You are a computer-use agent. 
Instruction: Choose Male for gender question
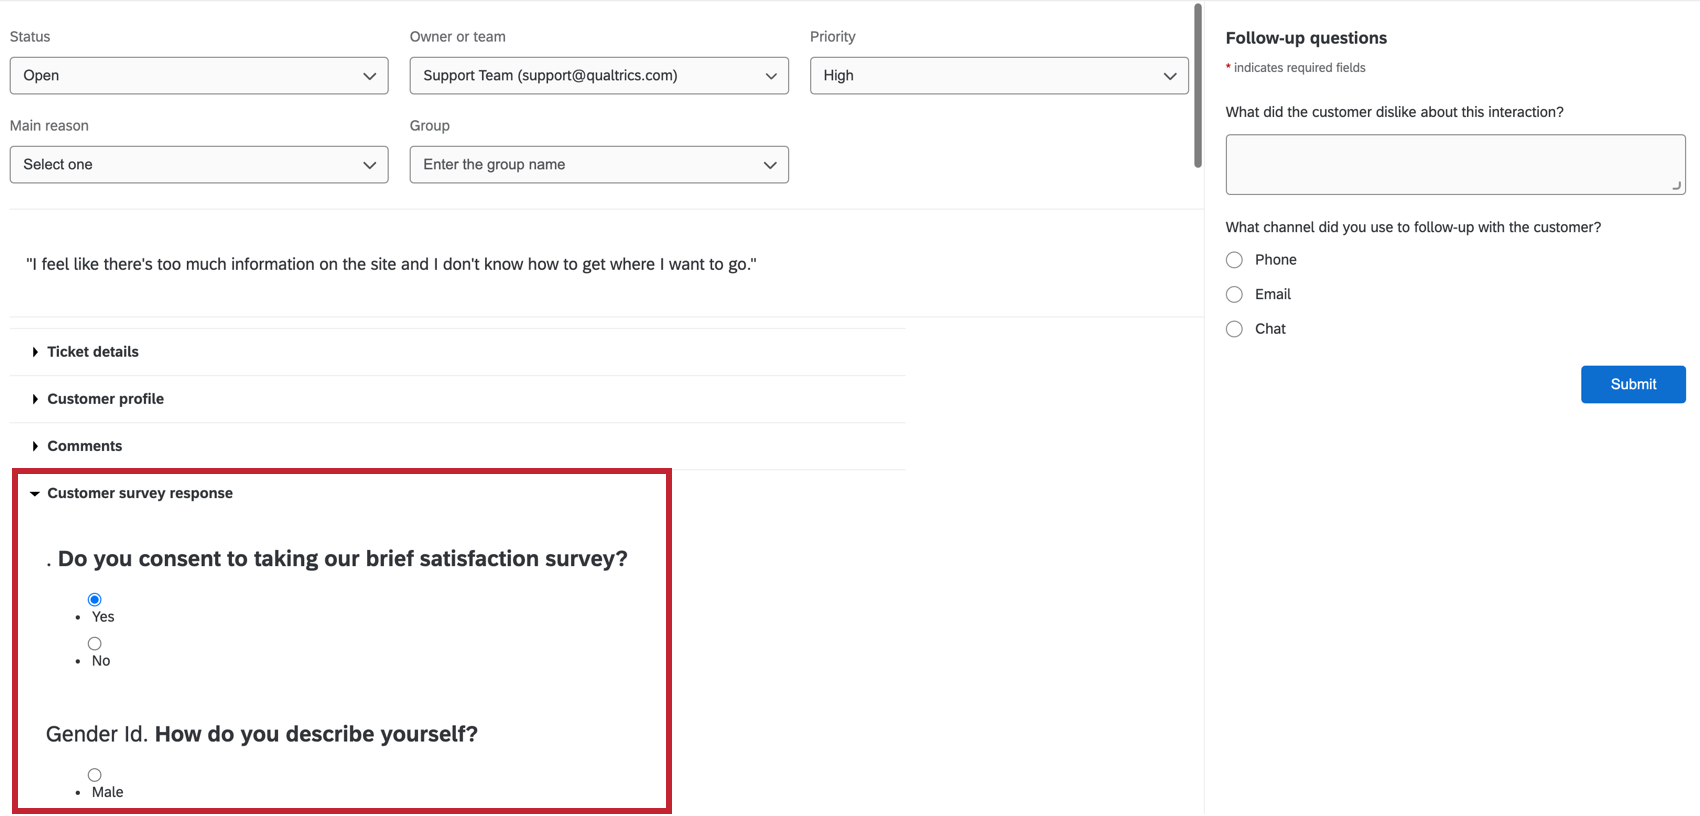click(x=95, y=775)
